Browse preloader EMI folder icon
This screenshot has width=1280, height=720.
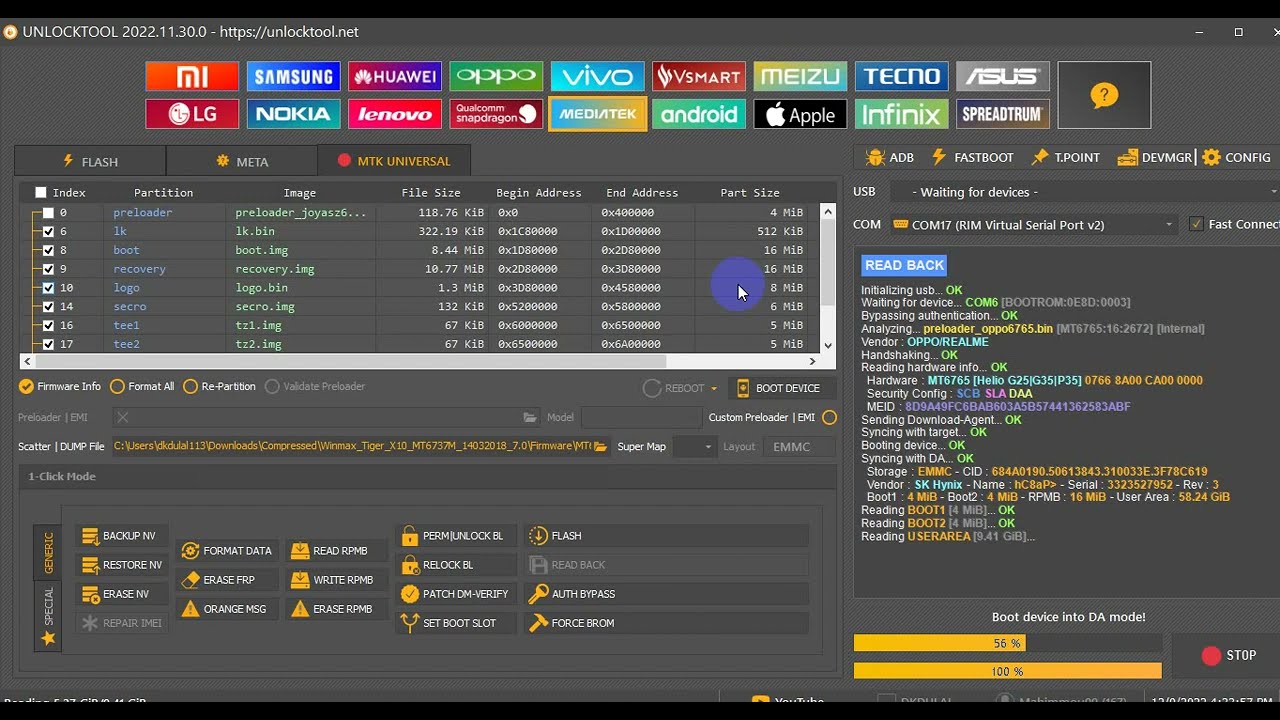coord(530,417)
